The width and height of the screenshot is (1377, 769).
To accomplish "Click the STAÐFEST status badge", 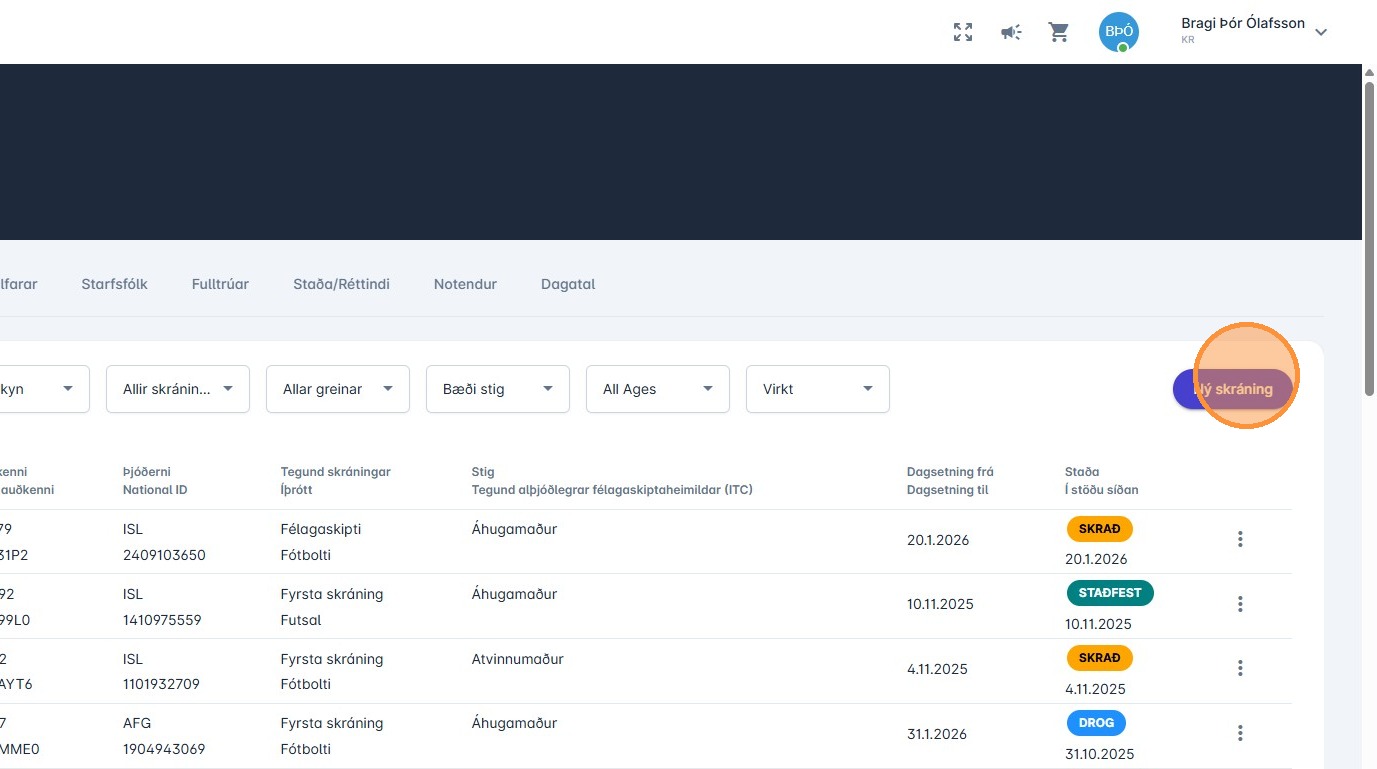I will coord(1110,593).
